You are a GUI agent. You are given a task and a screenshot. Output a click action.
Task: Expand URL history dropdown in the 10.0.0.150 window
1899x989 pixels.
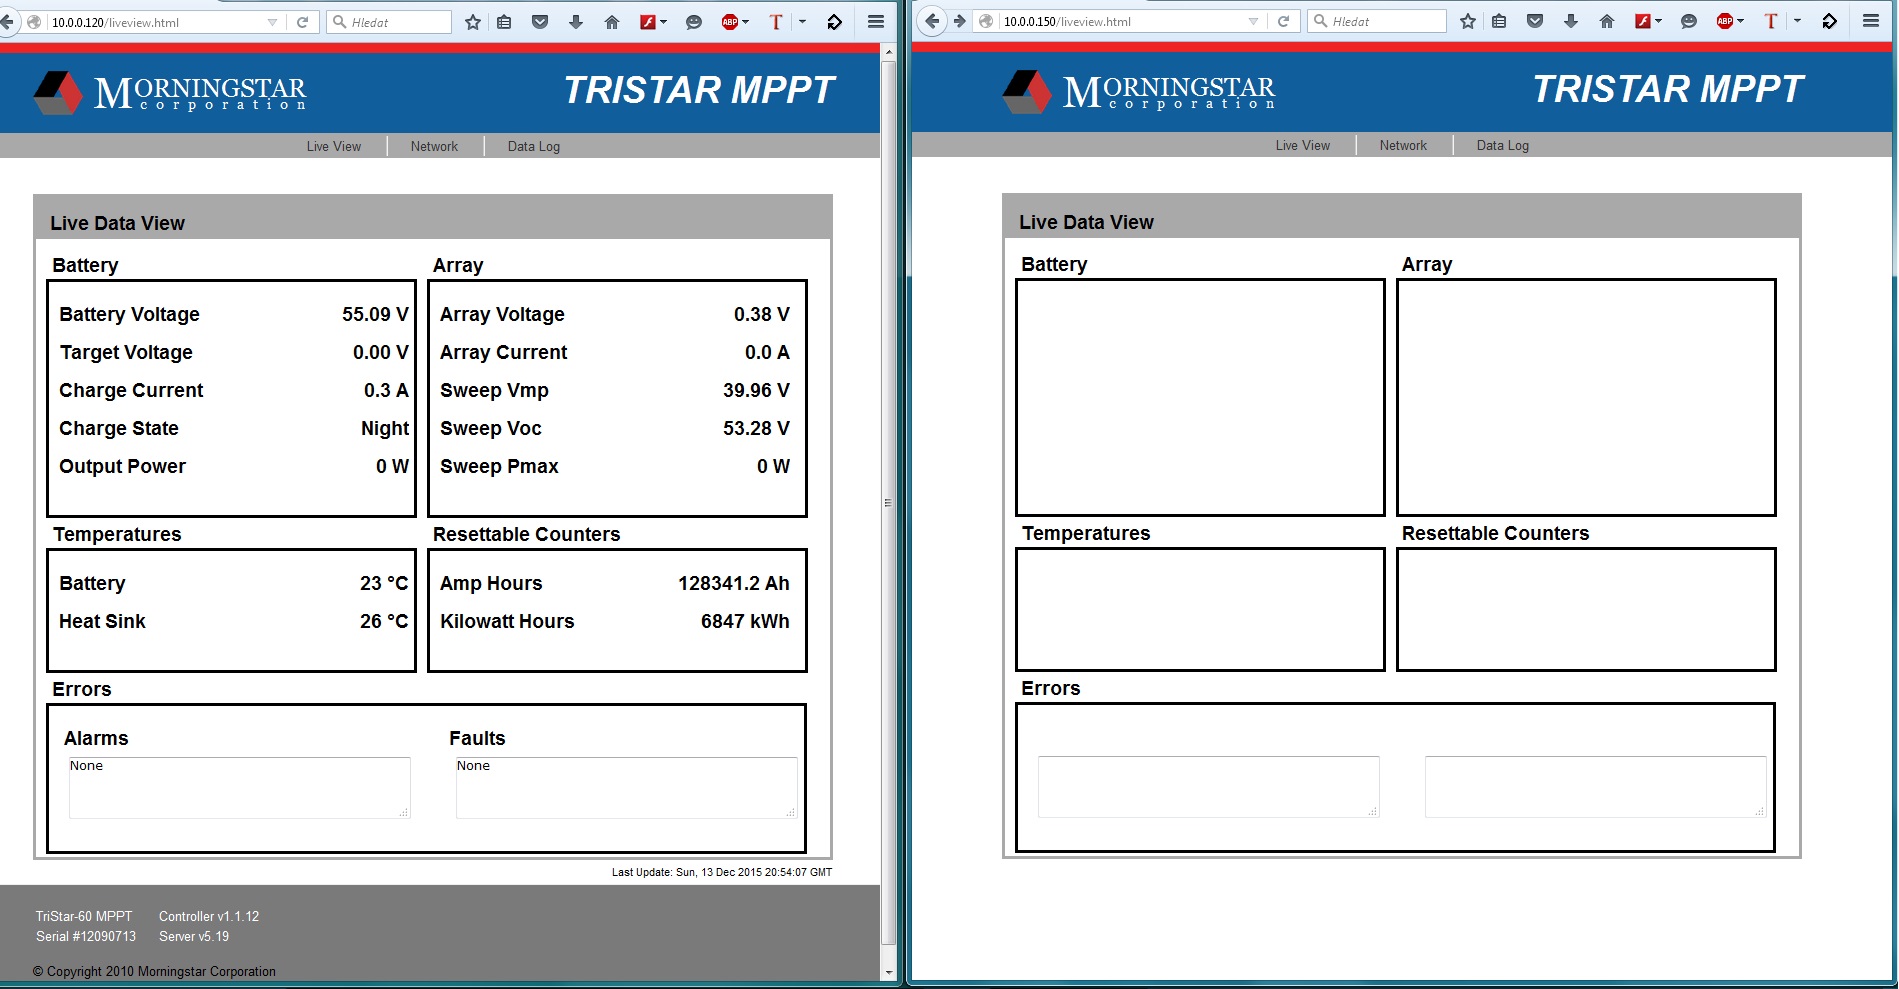click(x=1253, y=21)
